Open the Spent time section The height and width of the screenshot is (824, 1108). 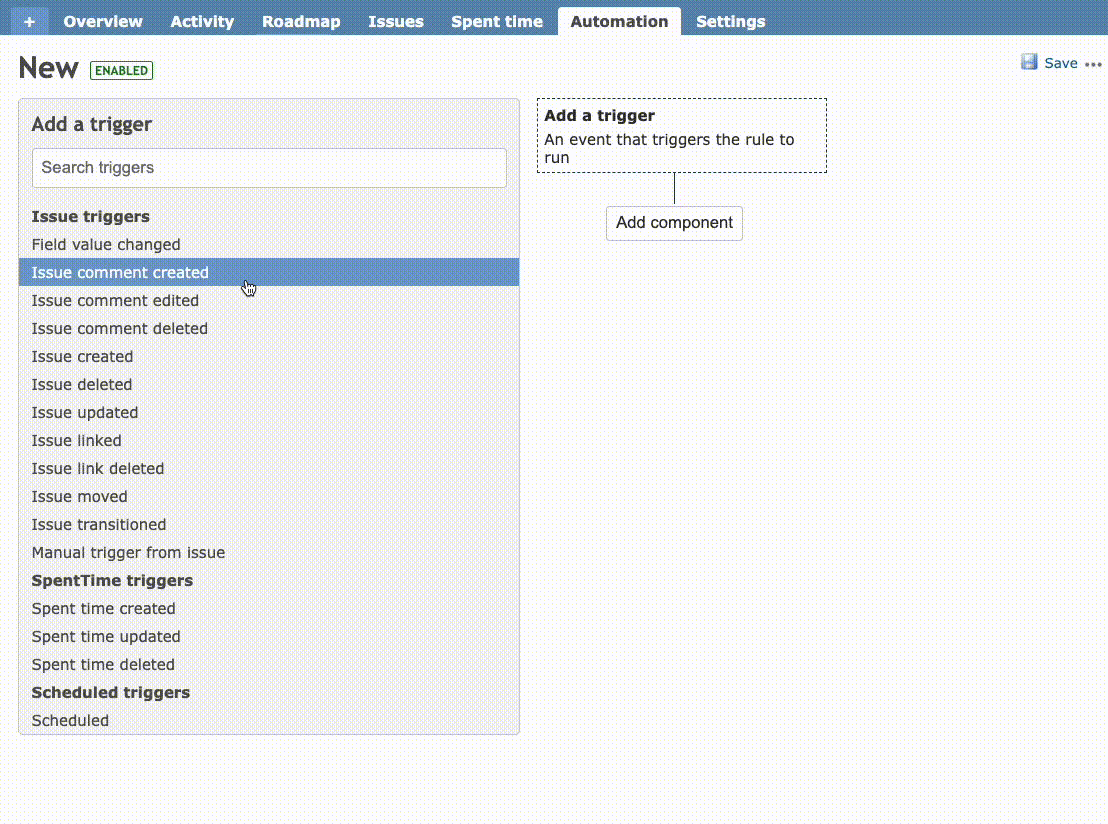496,21
